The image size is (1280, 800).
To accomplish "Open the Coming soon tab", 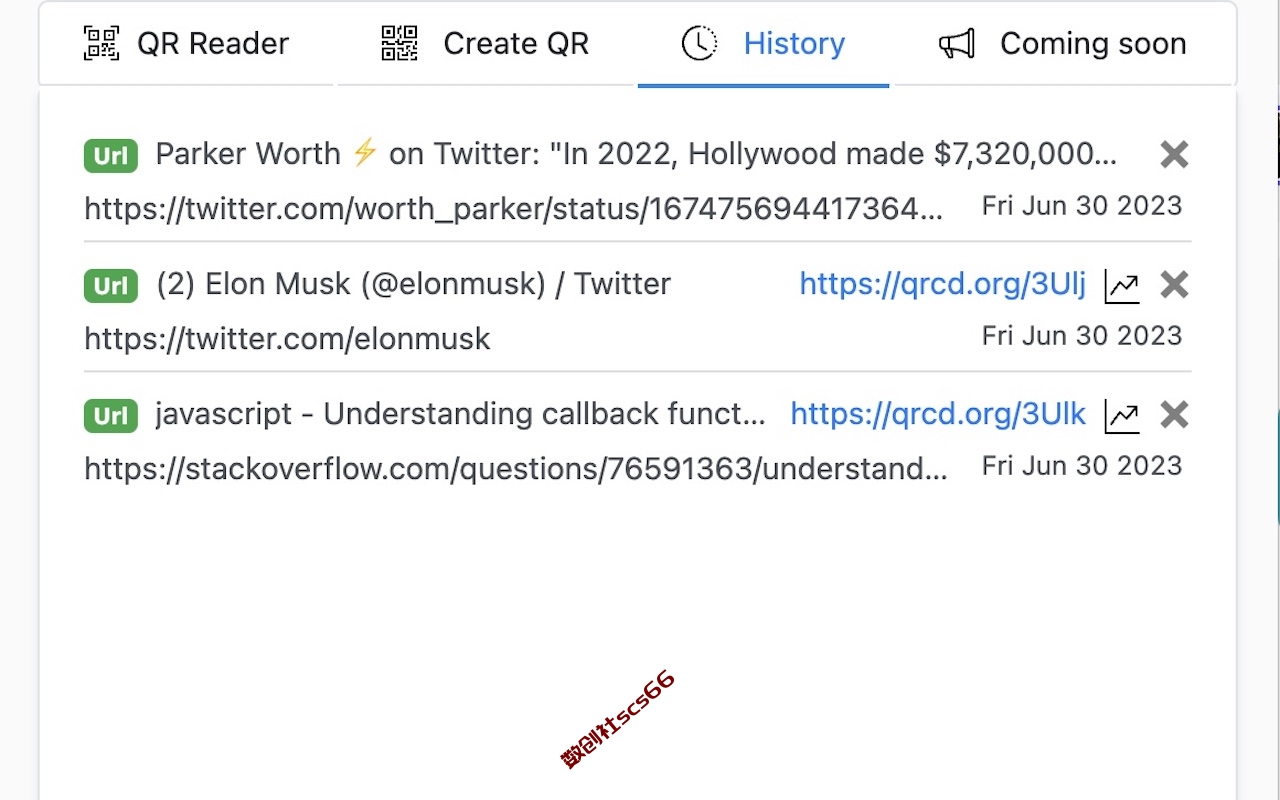I will click(x=1062, y=44).
